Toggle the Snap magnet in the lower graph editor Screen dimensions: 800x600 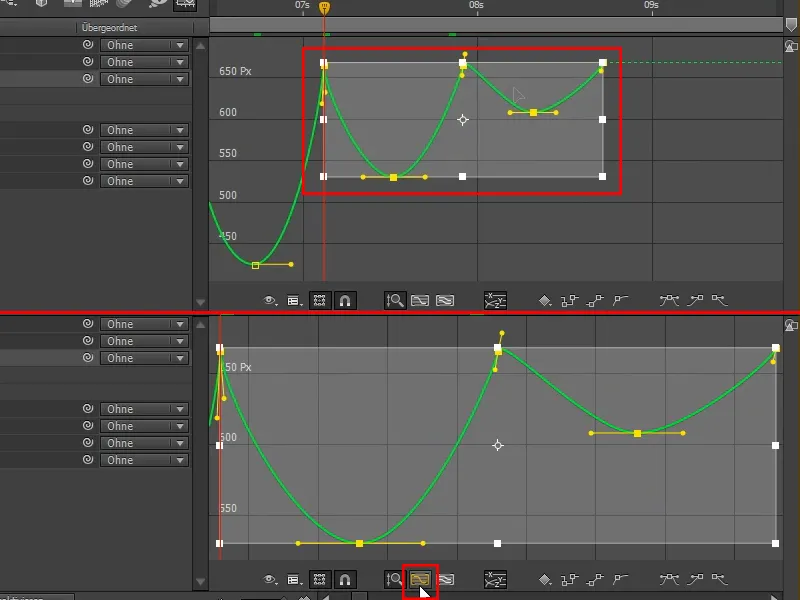coord(345,580)
